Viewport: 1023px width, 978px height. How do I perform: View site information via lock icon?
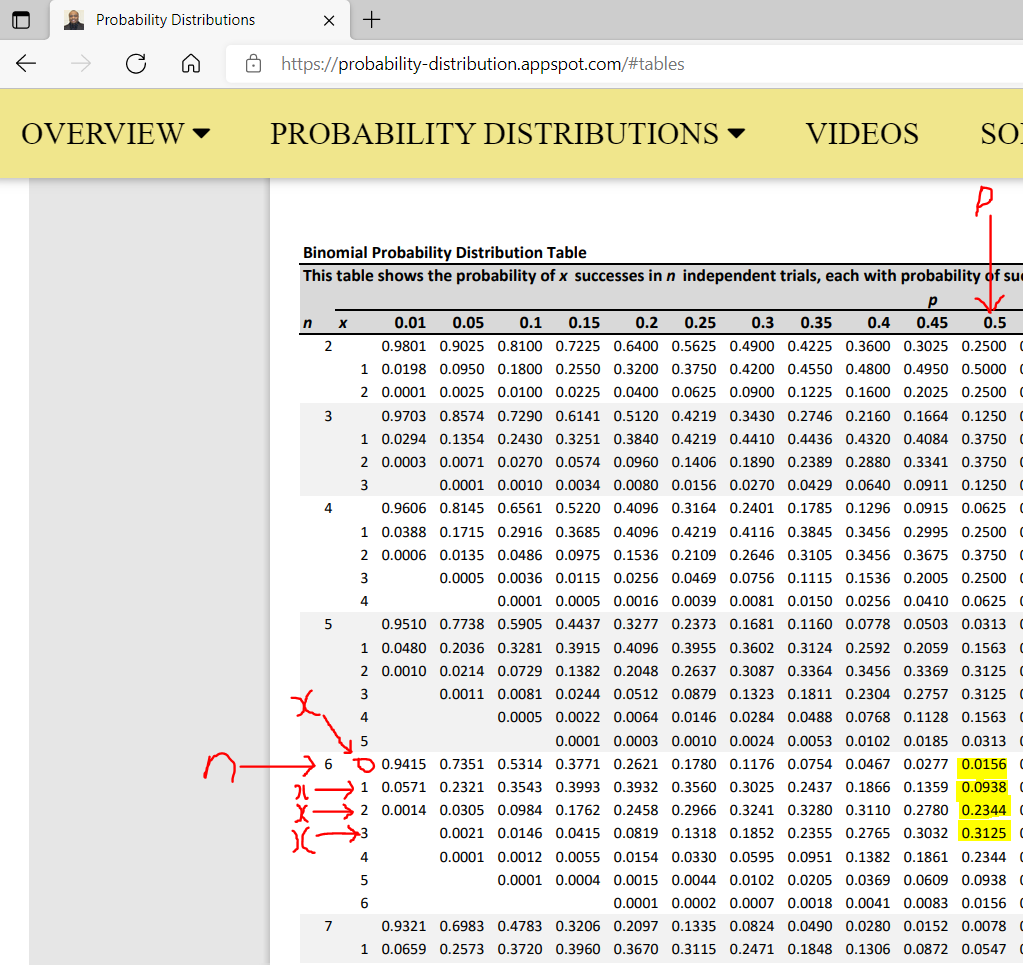point(254,64)
